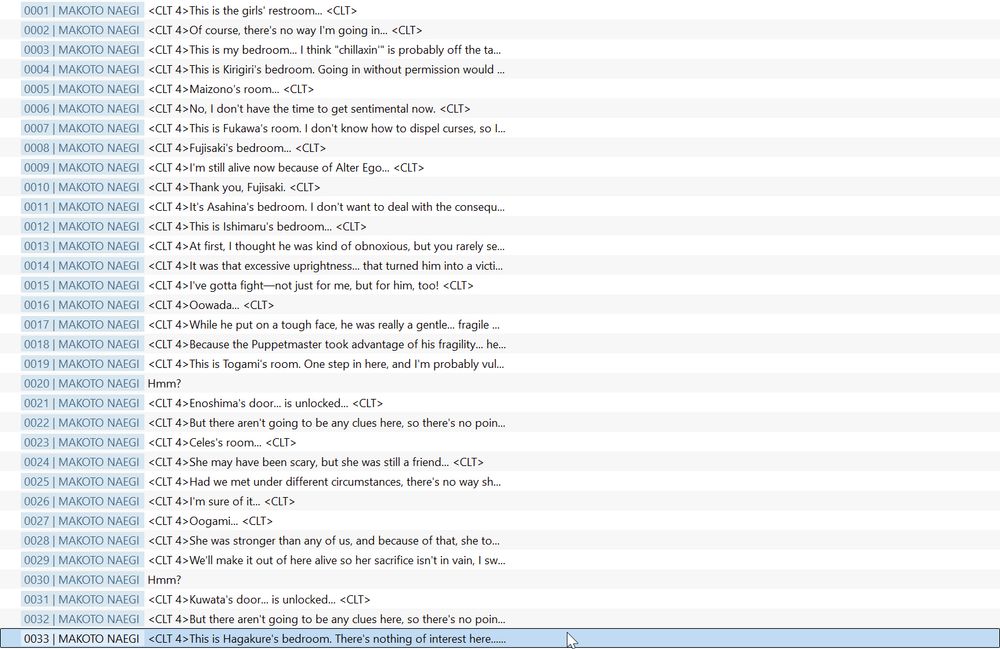Select line 0002 'there's no way I'm going in'

click(x=500, y=30)
